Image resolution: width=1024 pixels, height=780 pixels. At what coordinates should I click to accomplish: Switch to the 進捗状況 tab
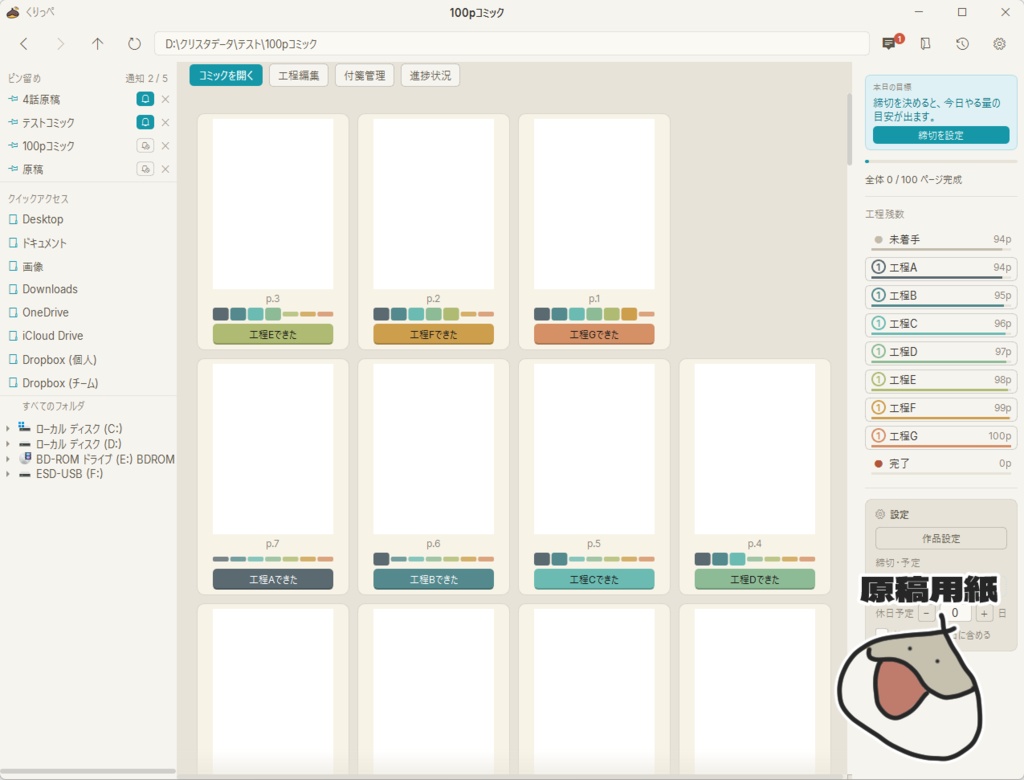click(x=430, y=75)
